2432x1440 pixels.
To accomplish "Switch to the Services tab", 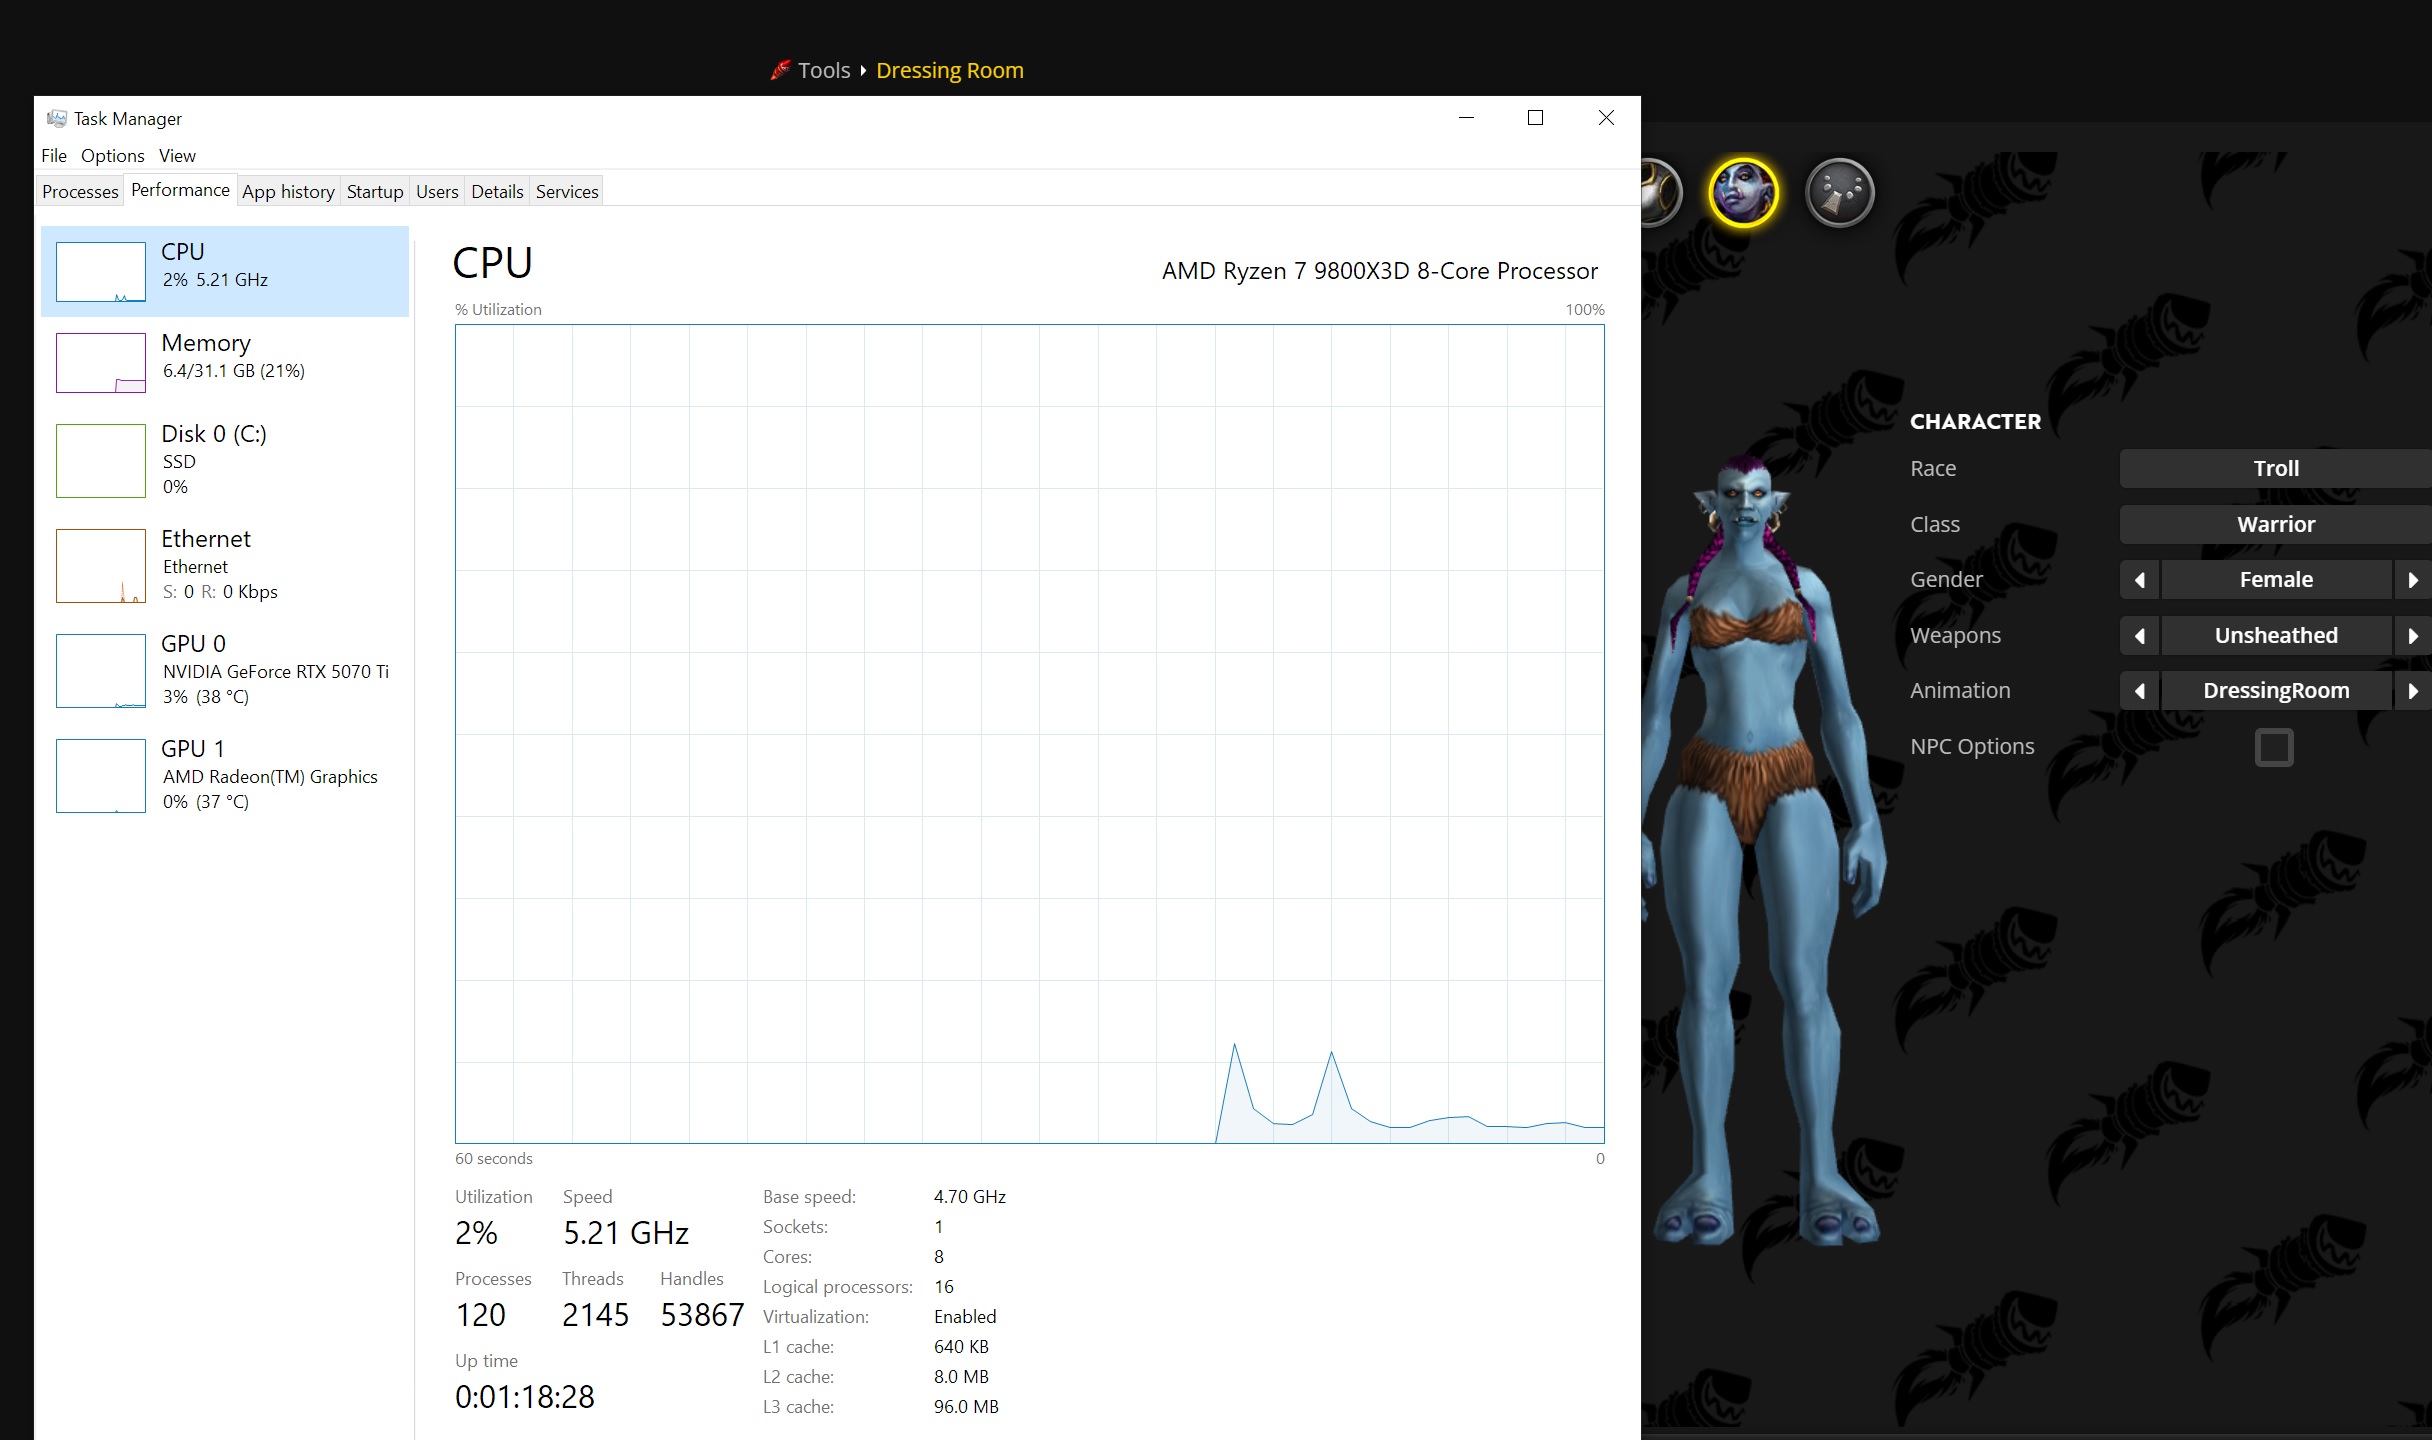I will (567, 191).
